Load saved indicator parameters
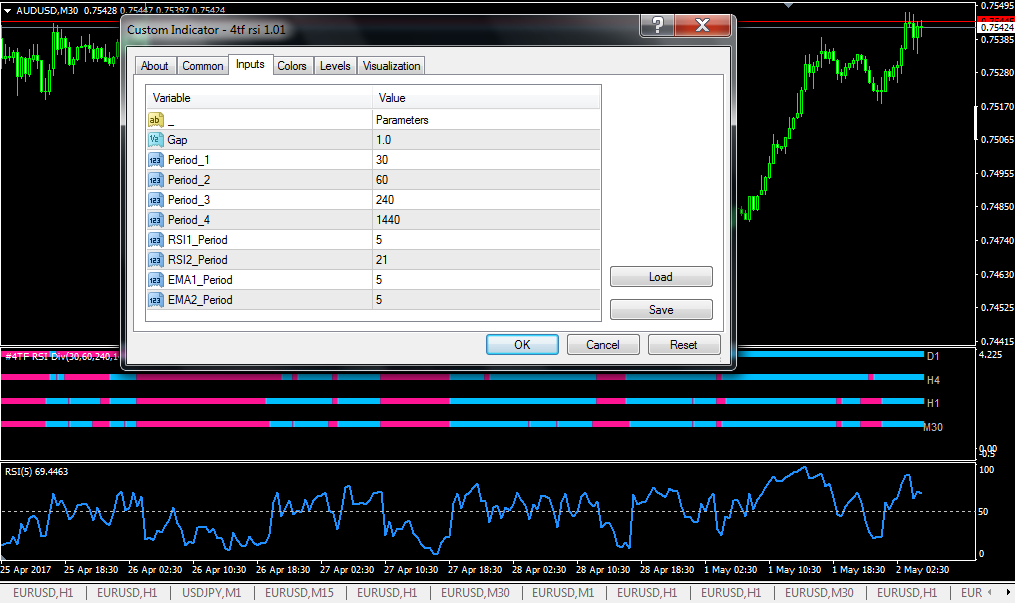Viewport: 1015px width, 604px height. (661, 276)
